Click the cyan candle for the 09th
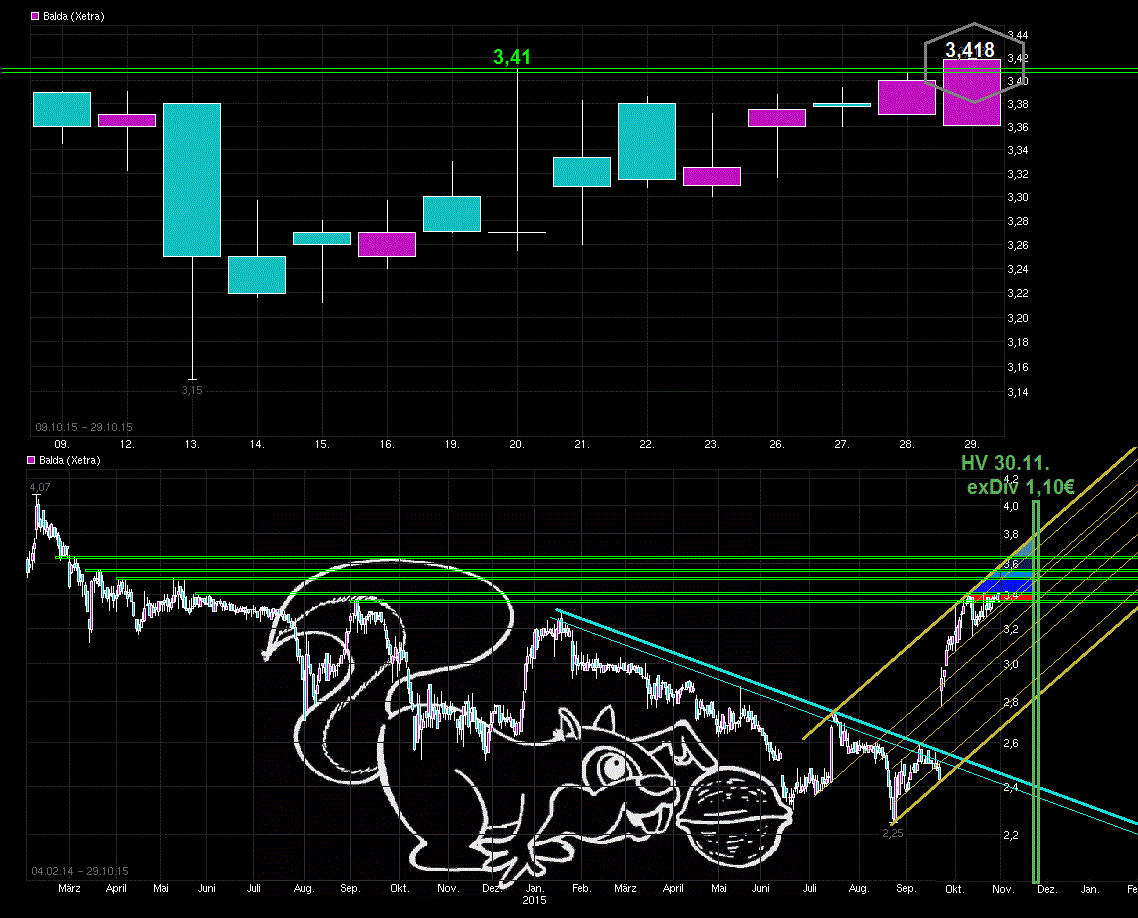Screen dimensions: 1138x918 (62, 110)
